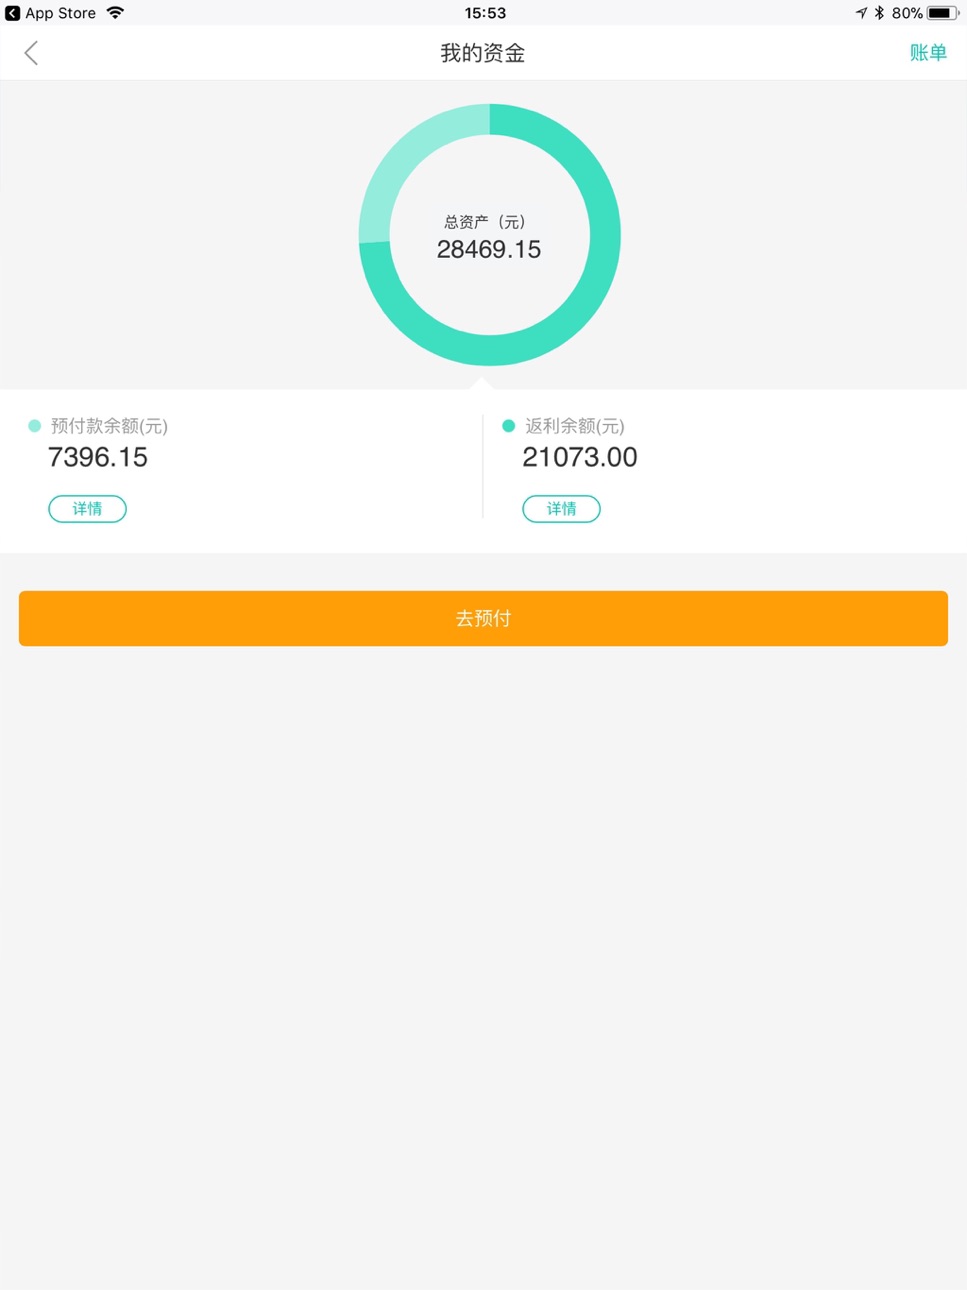Return to App Store via status bar
The width and height of the screenshot is (967, 1290).
51,13
